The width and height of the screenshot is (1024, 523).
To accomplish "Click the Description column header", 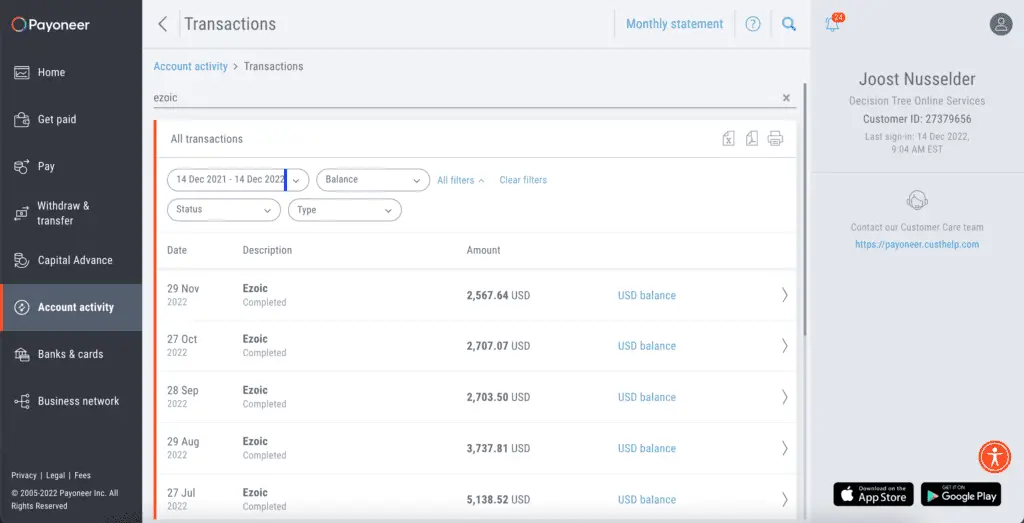I will [x=267, y=250].
